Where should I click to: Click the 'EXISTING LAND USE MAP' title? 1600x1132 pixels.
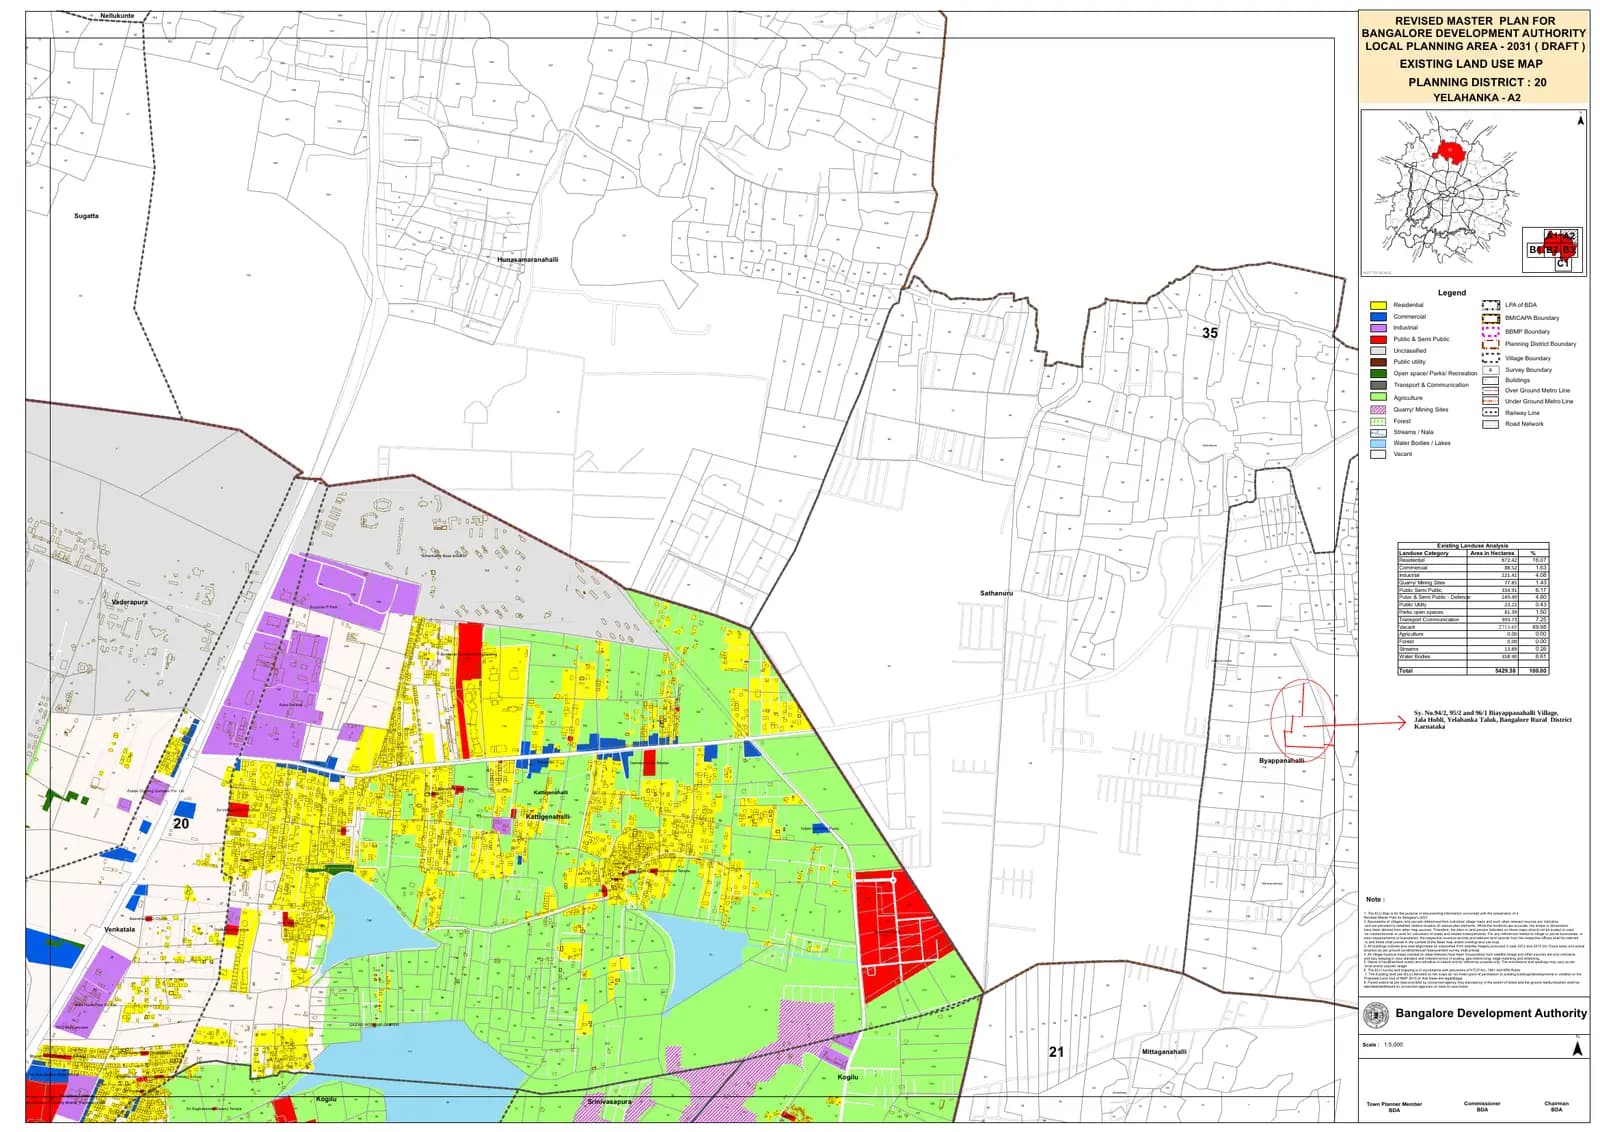(x=1470, y=64)
